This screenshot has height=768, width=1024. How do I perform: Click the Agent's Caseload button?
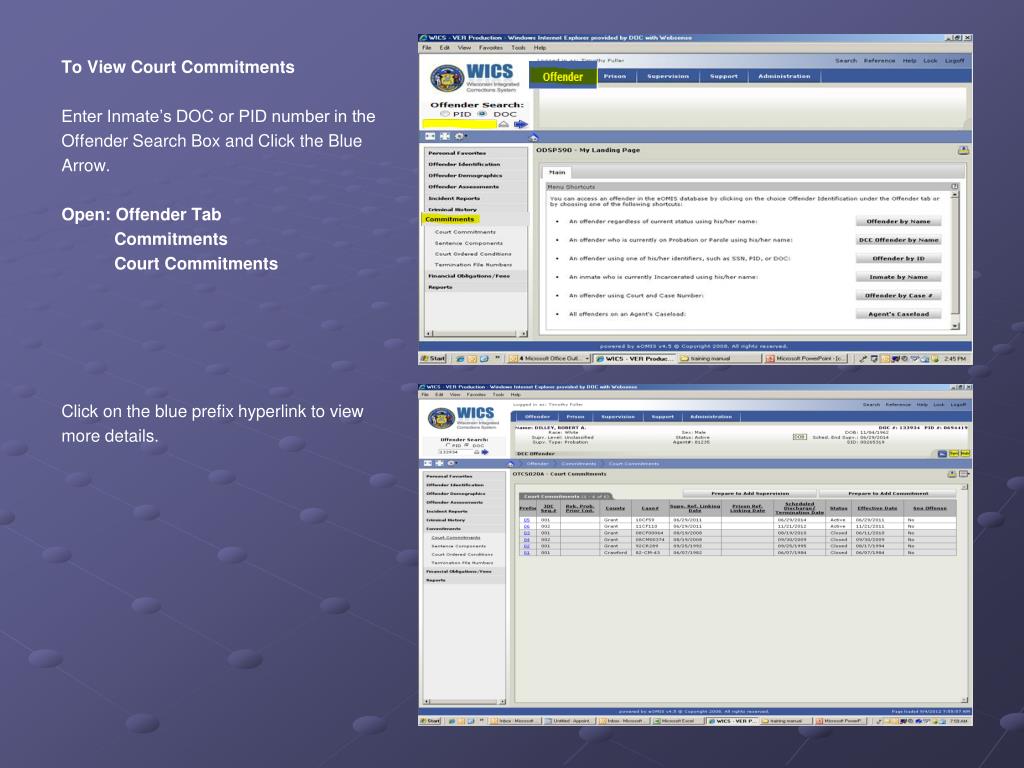pos(899,314)
